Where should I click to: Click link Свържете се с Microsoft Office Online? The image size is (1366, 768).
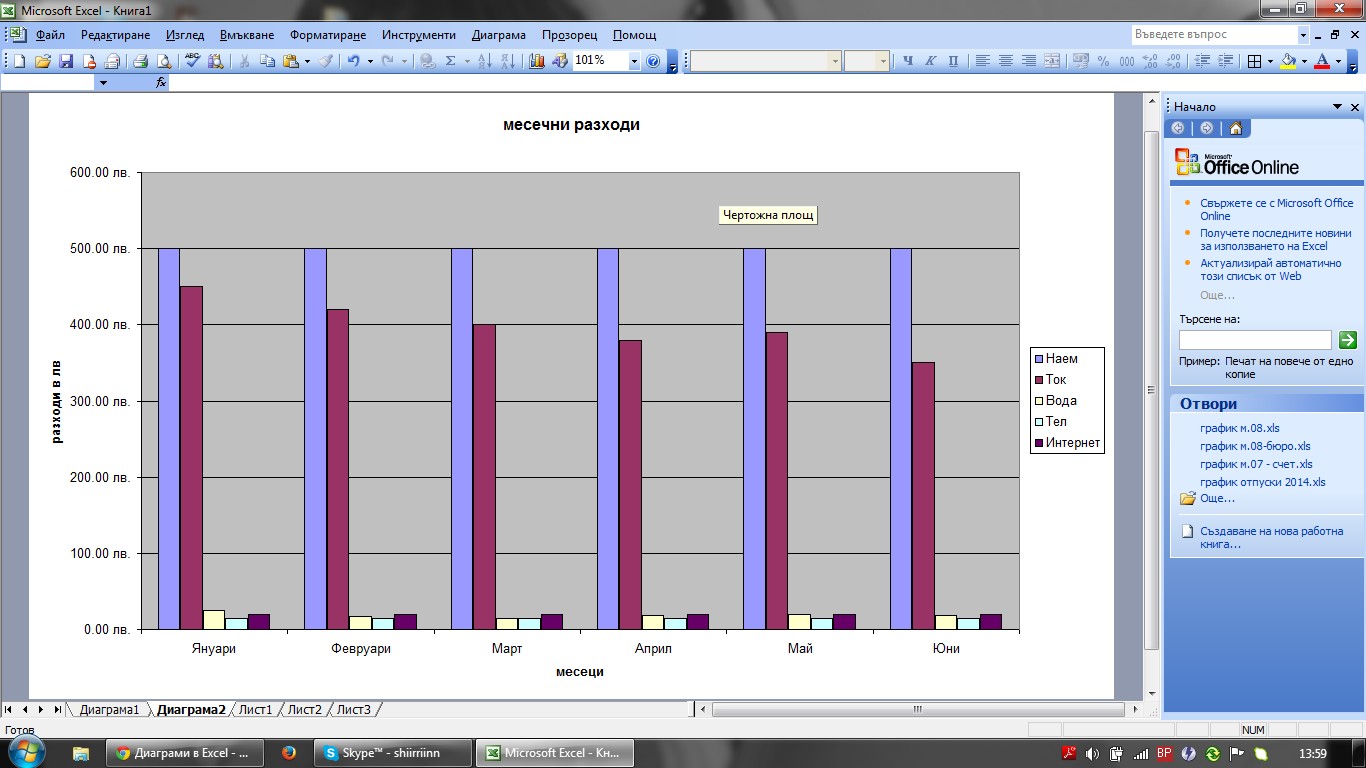1276,209
